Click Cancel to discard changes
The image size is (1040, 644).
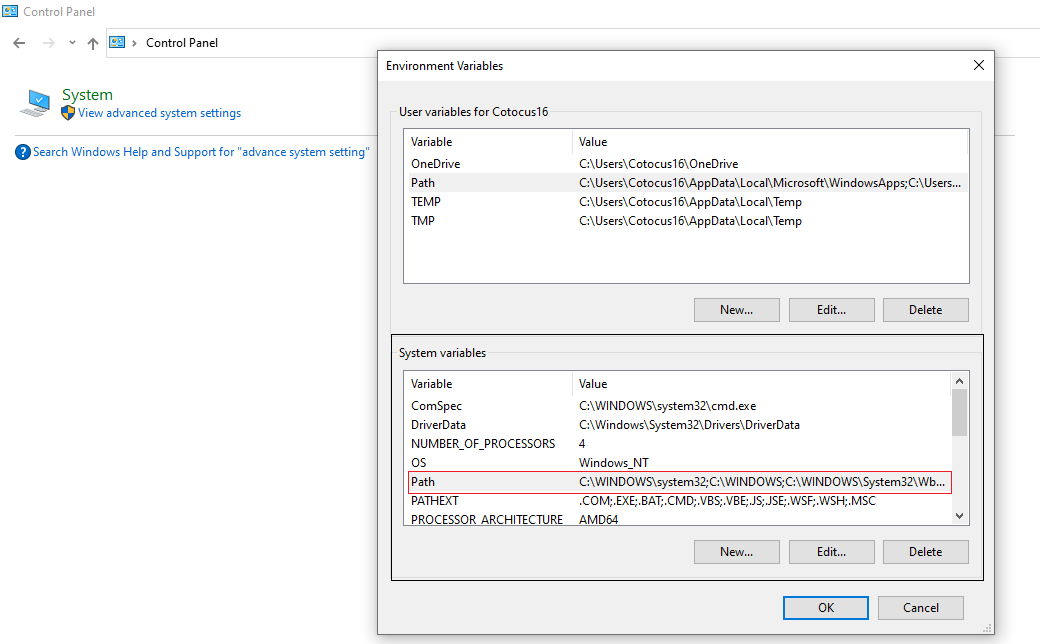921,607
